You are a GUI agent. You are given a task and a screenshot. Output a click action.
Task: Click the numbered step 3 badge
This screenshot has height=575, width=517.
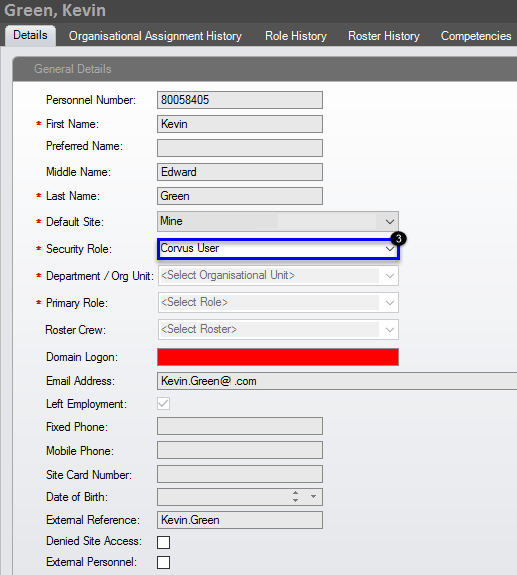point(398,239)
